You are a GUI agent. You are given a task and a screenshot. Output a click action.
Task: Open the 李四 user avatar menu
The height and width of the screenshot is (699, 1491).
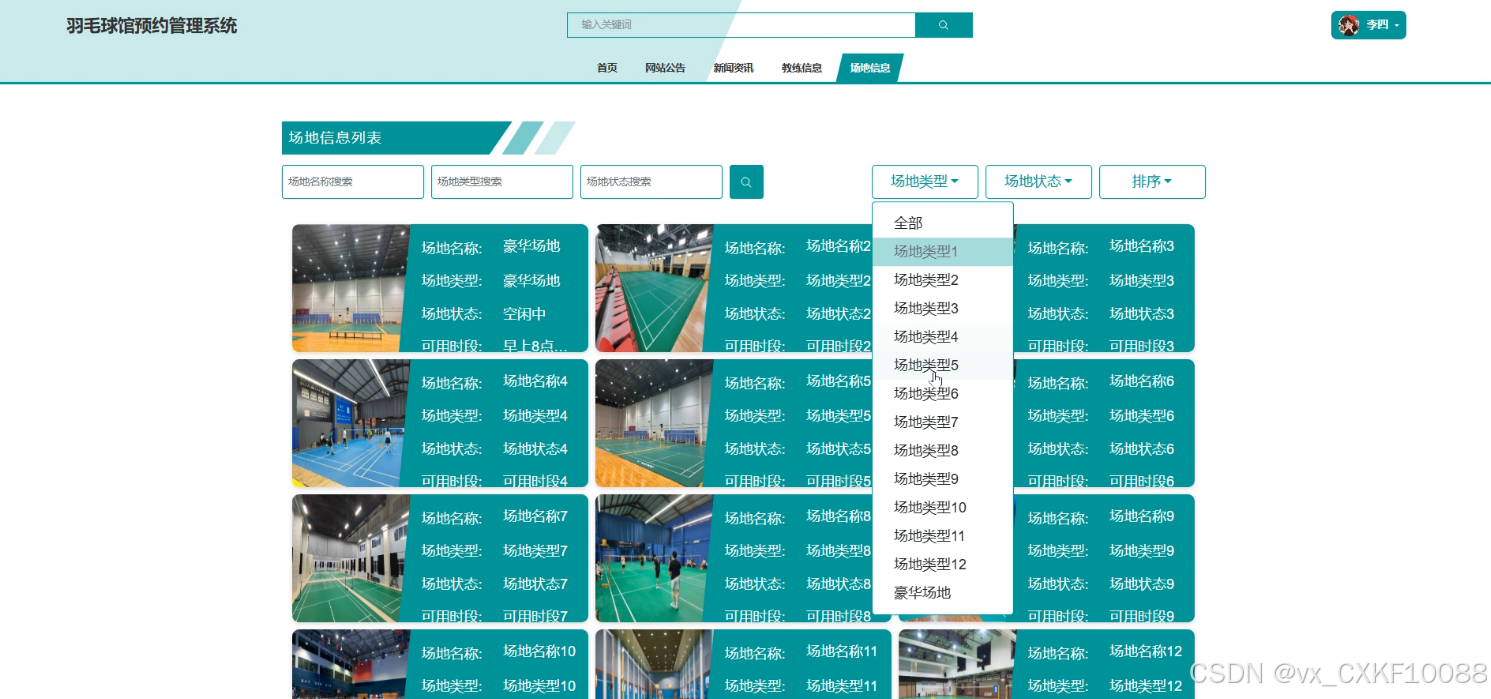point(1368,25)
